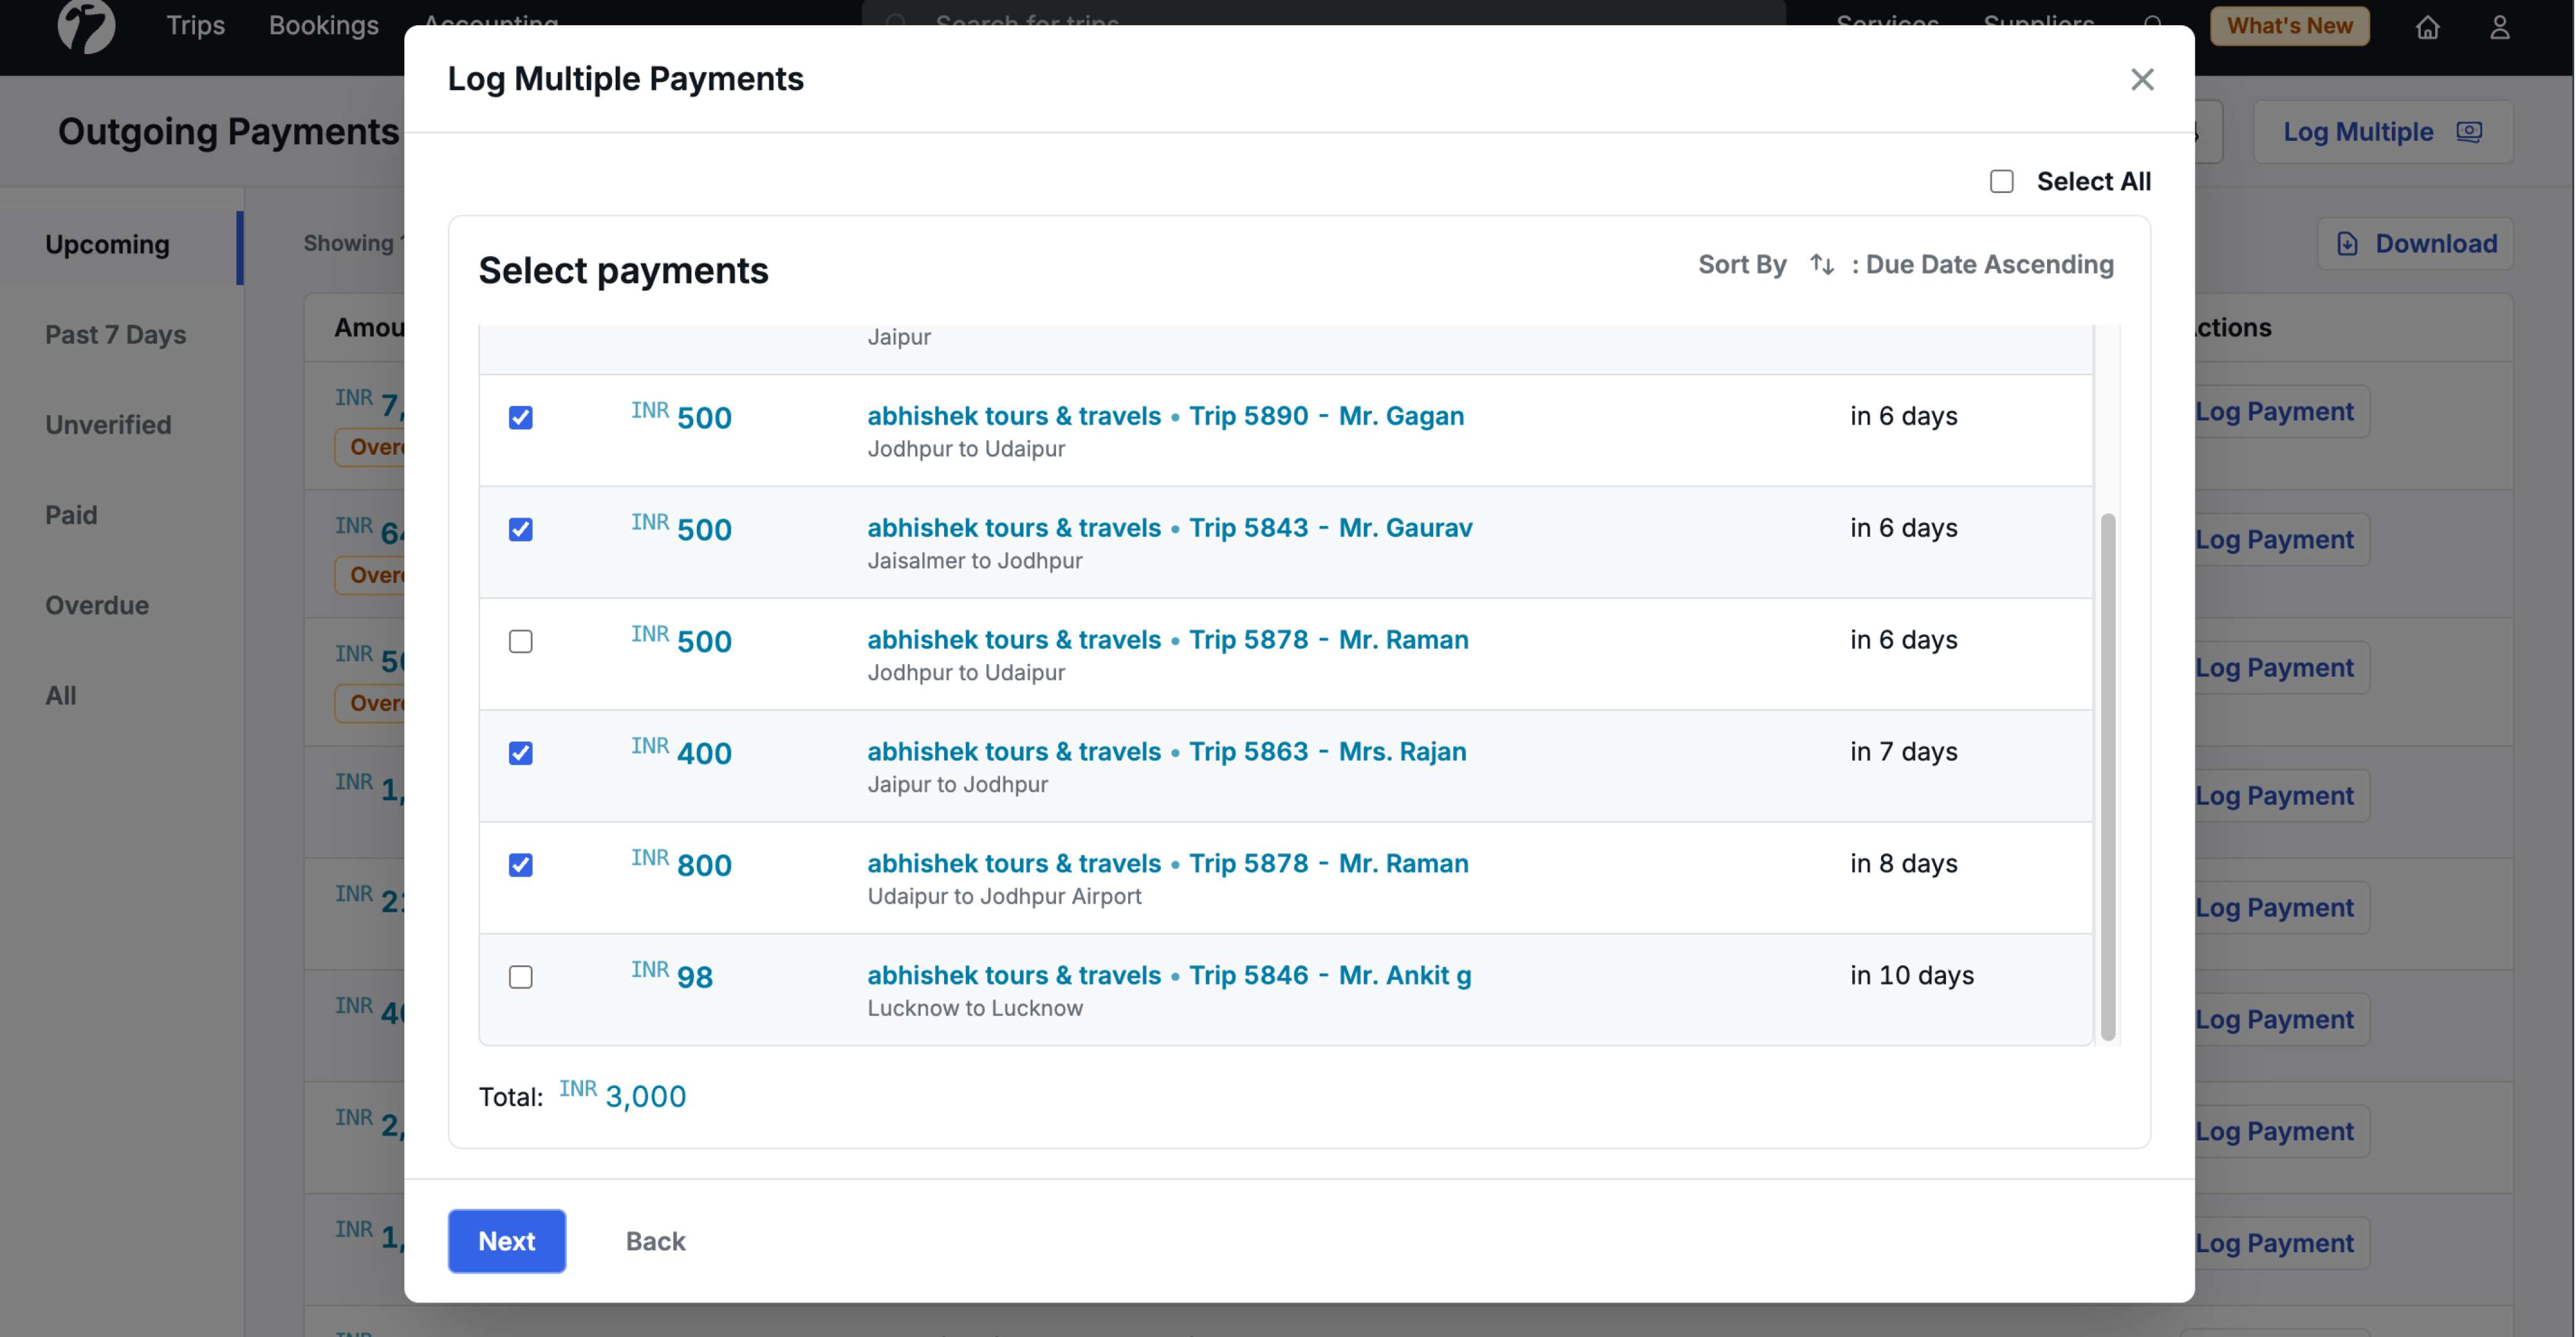Open the Trips menu
Screen dimensions: 2576x1337
click(195, 25)
